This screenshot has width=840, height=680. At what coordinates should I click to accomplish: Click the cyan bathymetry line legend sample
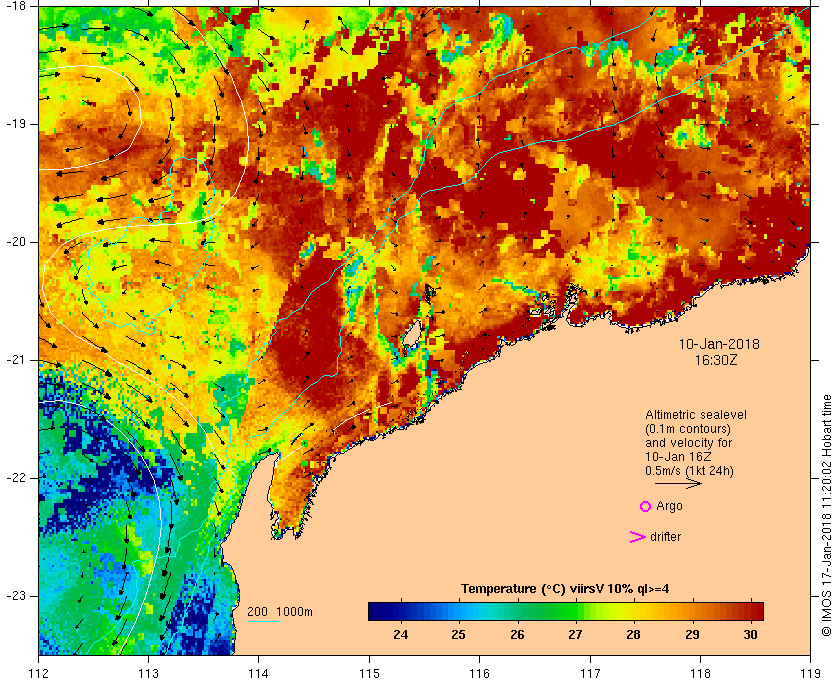(264, 622)
